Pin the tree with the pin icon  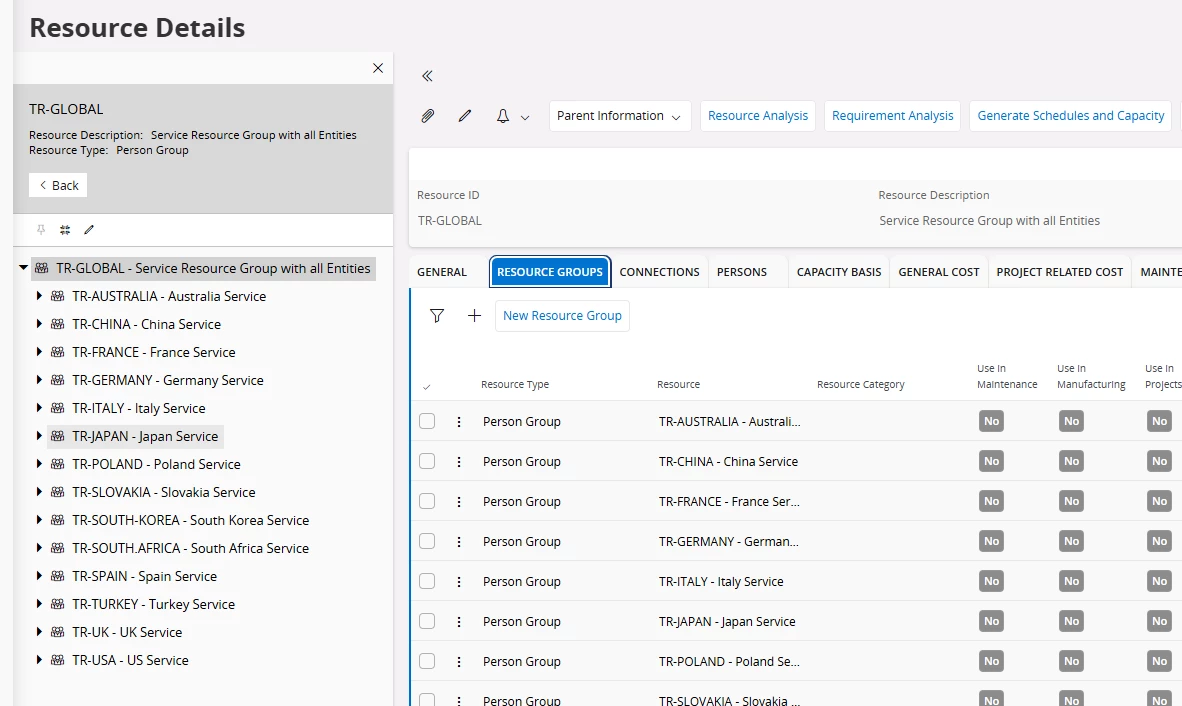click(x=41, y=230)
